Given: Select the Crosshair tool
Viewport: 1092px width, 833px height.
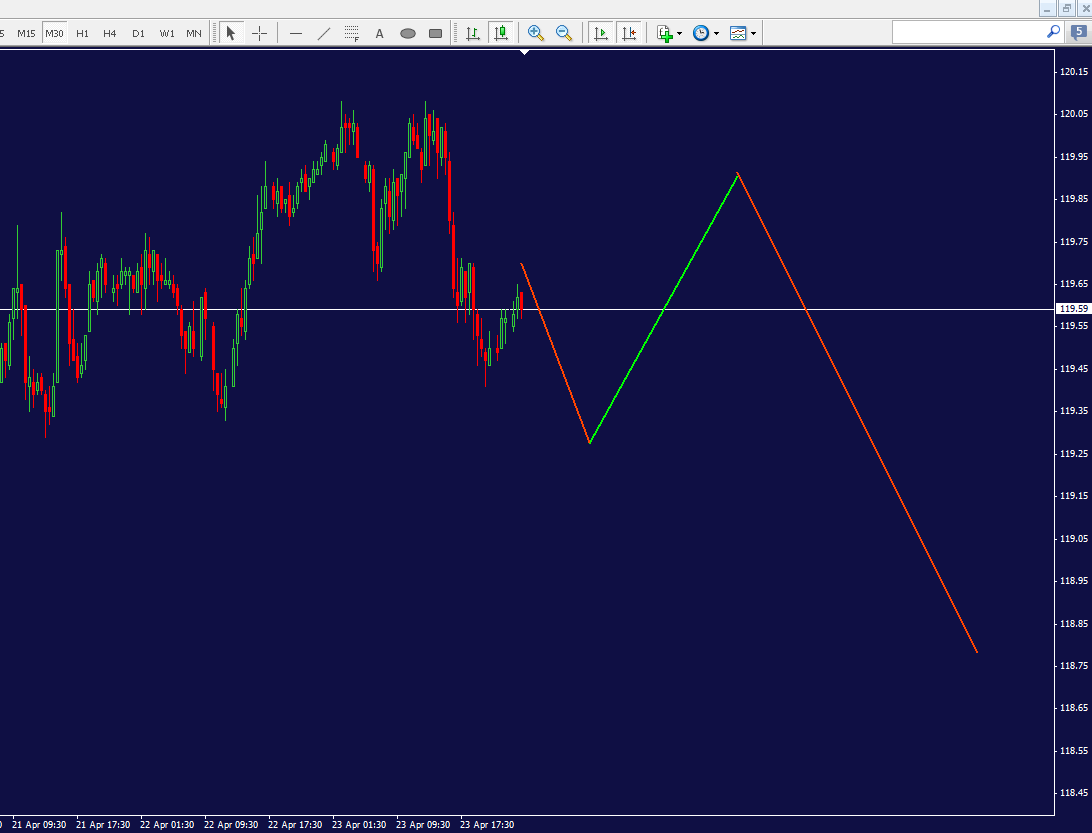Looking at the screenshot, I should point(259,32).
